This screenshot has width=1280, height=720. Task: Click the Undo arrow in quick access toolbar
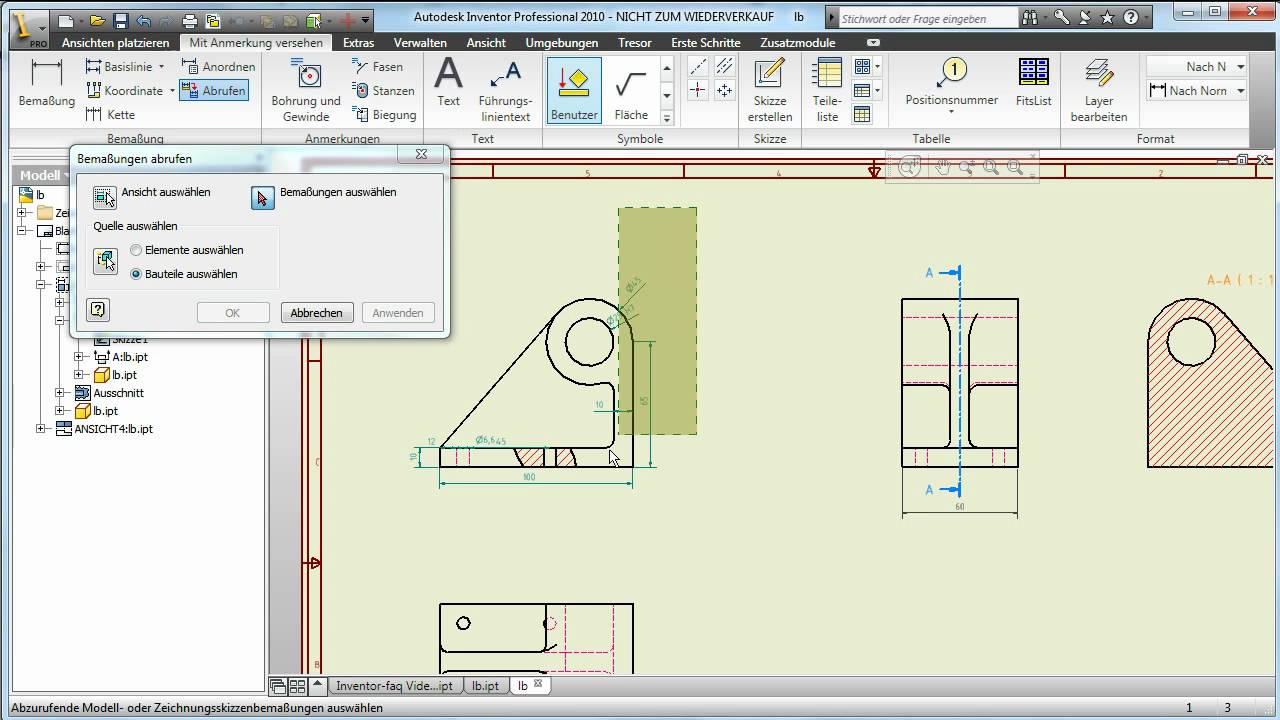click(143, 20)
